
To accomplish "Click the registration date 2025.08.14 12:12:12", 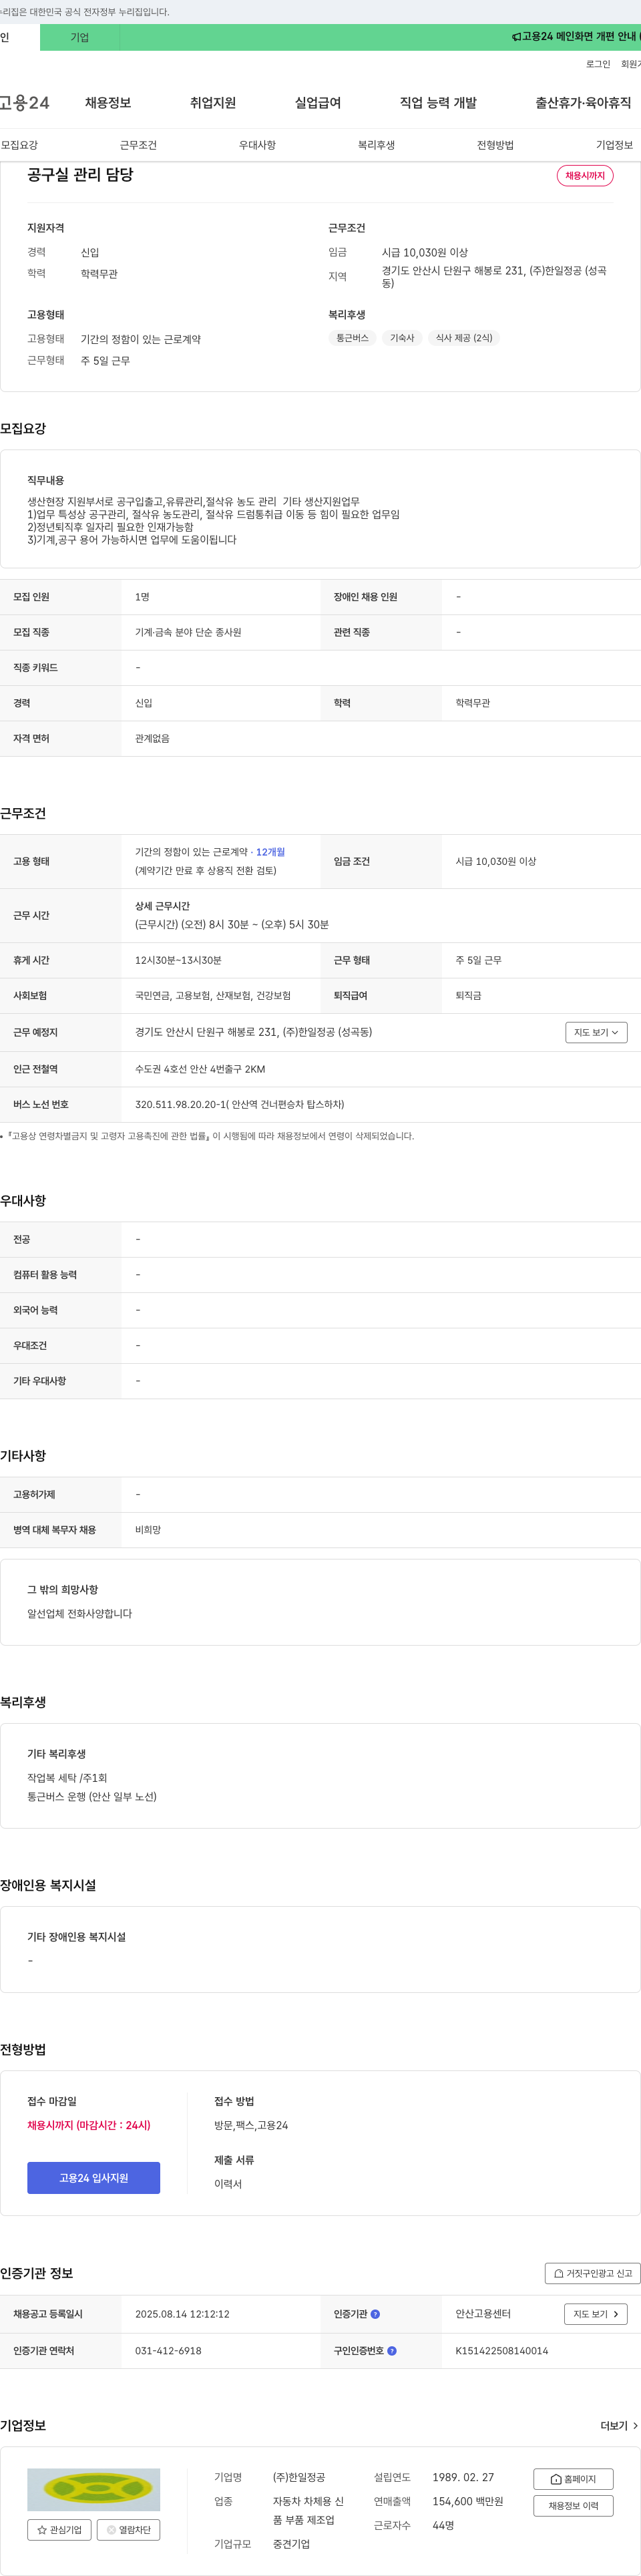I will tap(182, 2314).
